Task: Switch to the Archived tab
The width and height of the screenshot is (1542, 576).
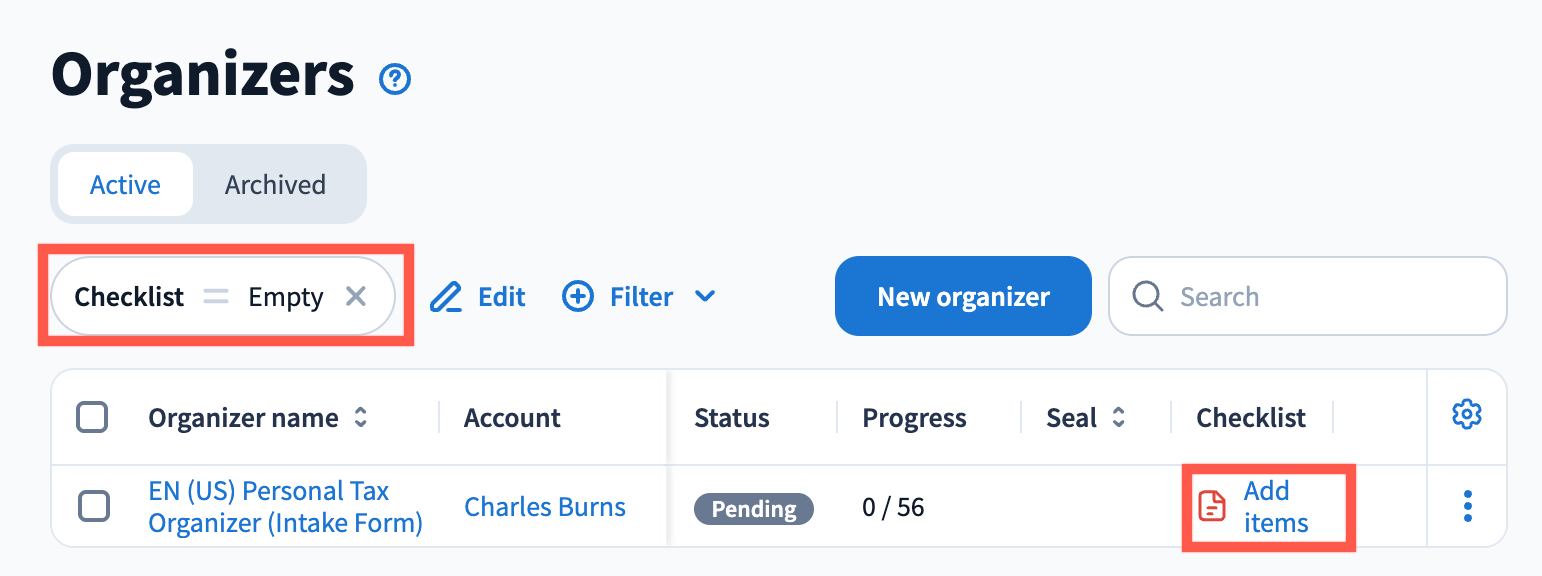Action: (x=275, y=185)
